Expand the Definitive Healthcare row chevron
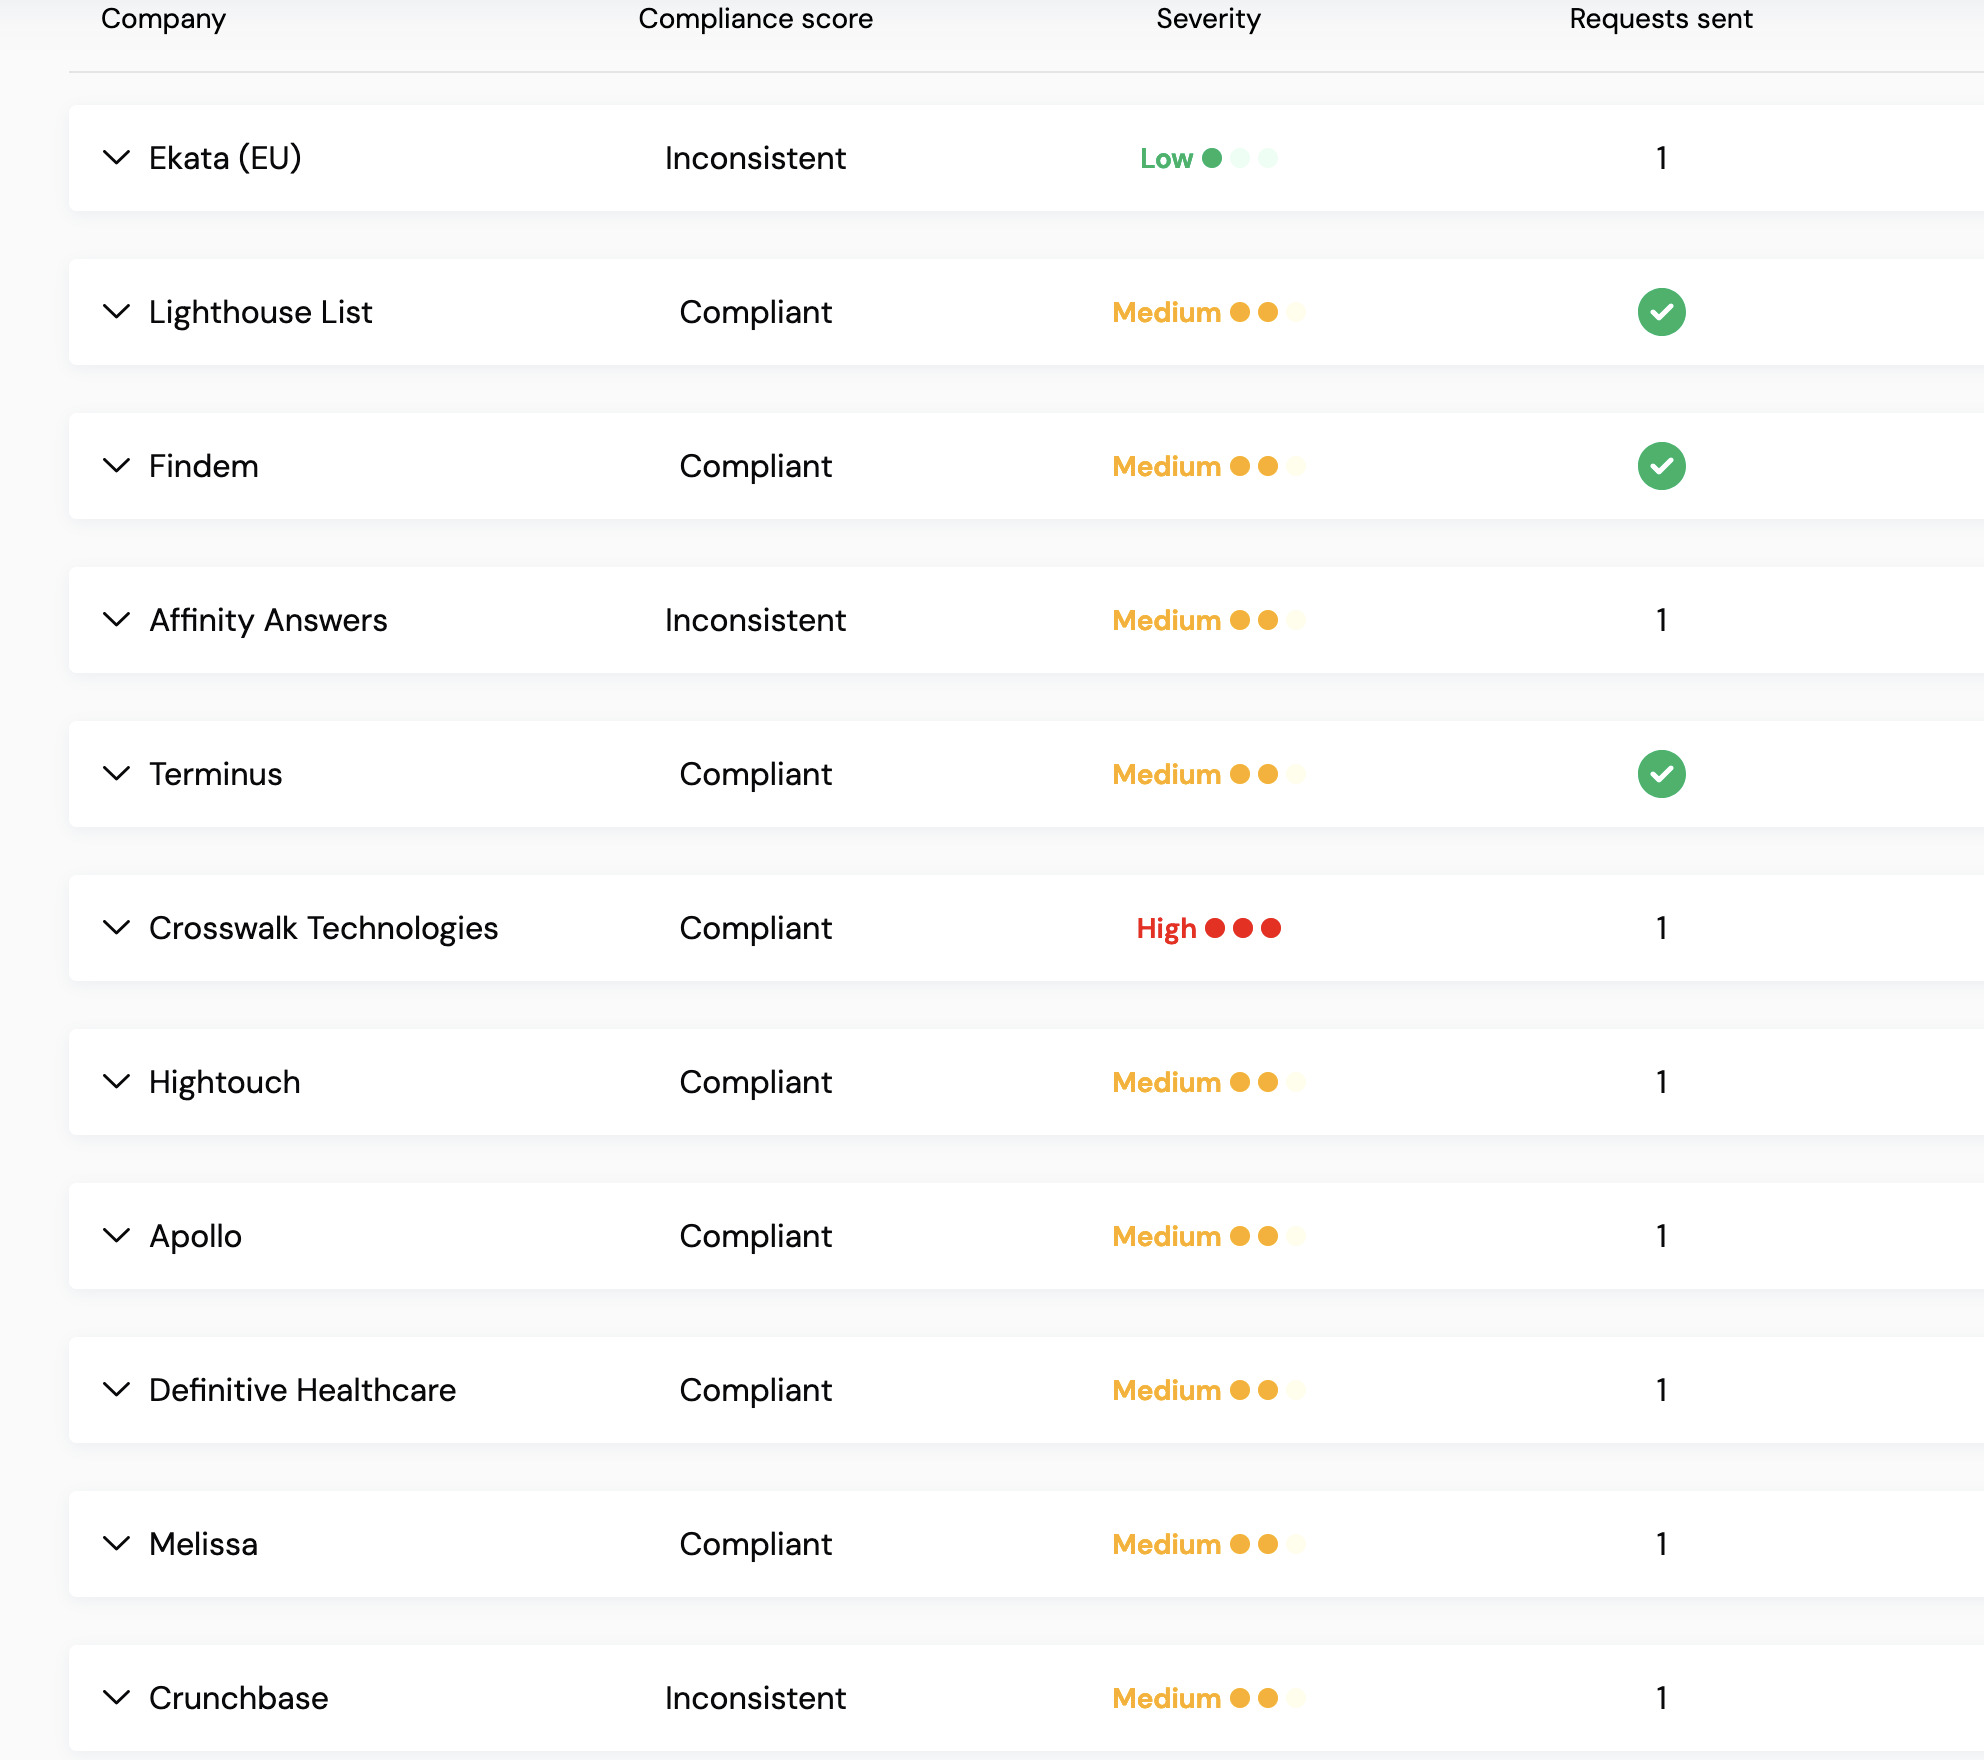Viewport: 1984px width, 1760px height. click(x=117, y=1390)
